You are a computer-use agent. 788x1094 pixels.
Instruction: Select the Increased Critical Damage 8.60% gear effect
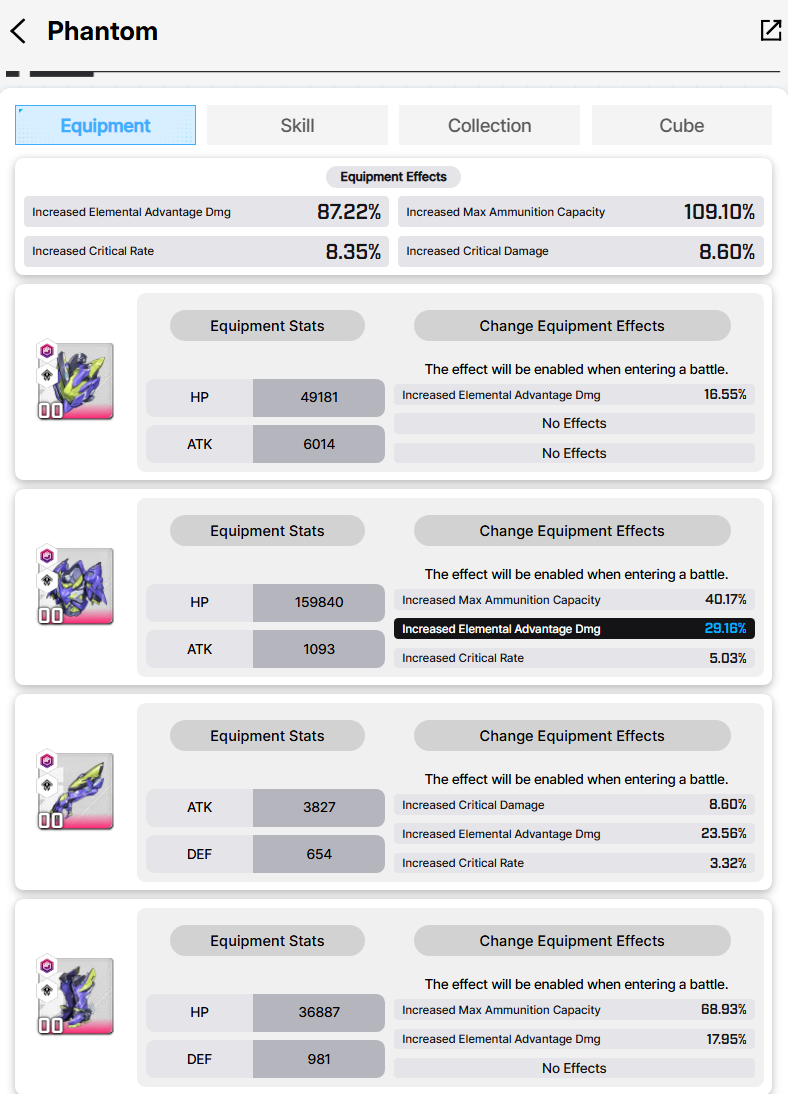tap(574, 805)
